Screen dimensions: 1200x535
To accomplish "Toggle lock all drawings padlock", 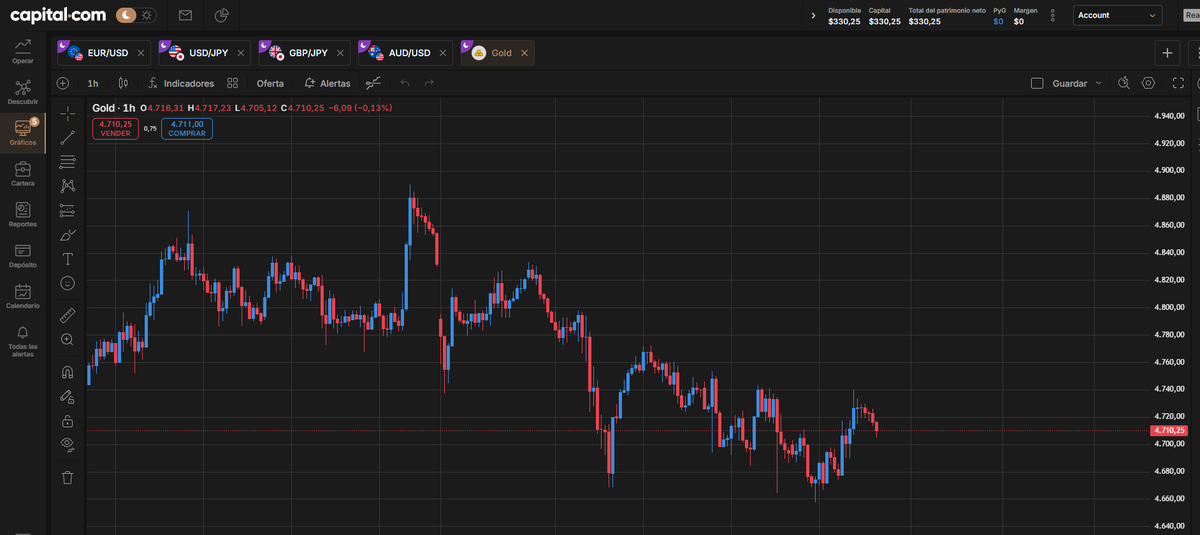I will (x=67, y=420).
